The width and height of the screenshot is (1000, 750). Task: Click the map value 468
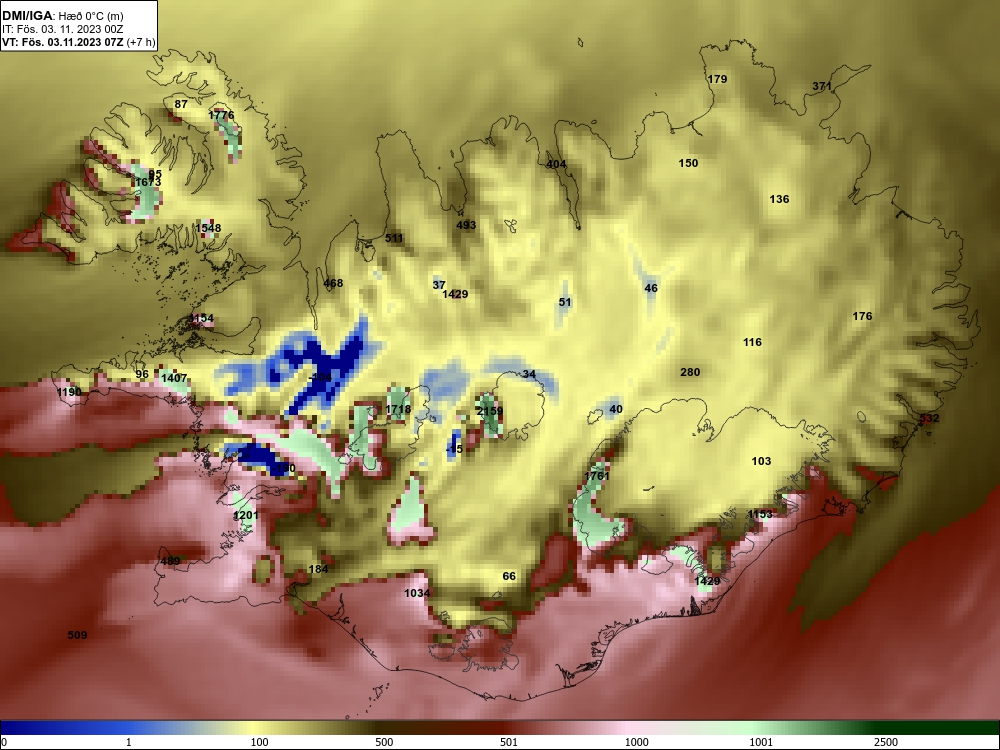coord(333,283)
